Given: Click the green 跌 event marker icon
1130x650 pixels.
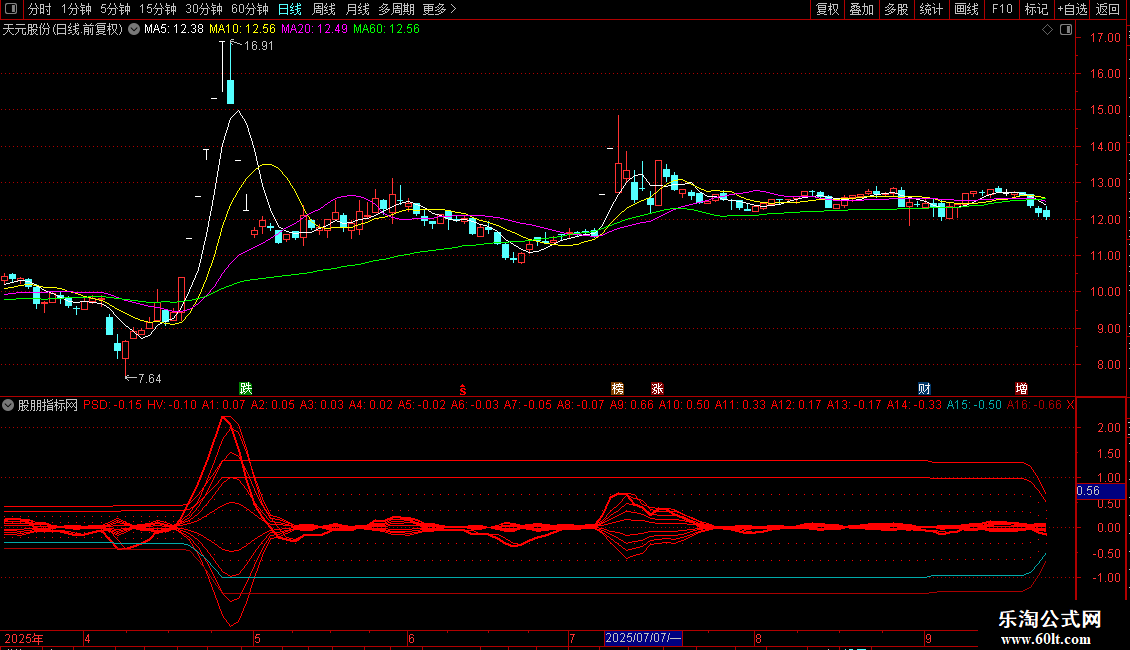Looking at the screenshot, I should [x=245, y=388].
